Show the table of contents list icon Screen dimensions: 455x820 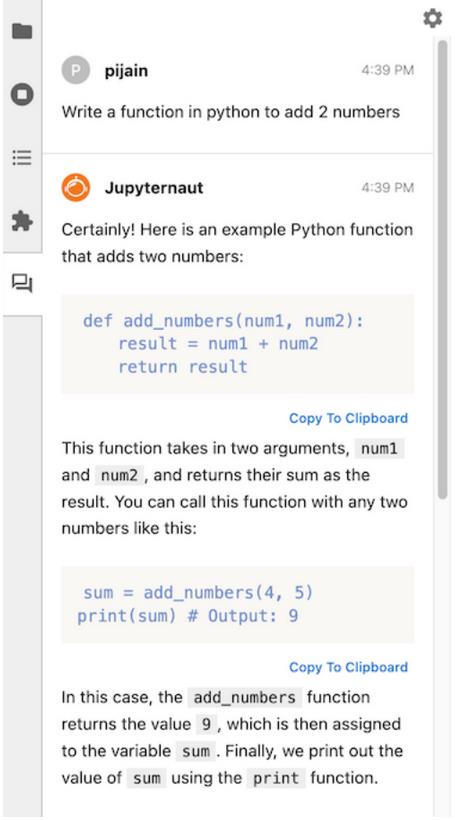click(x=22, y=157)
